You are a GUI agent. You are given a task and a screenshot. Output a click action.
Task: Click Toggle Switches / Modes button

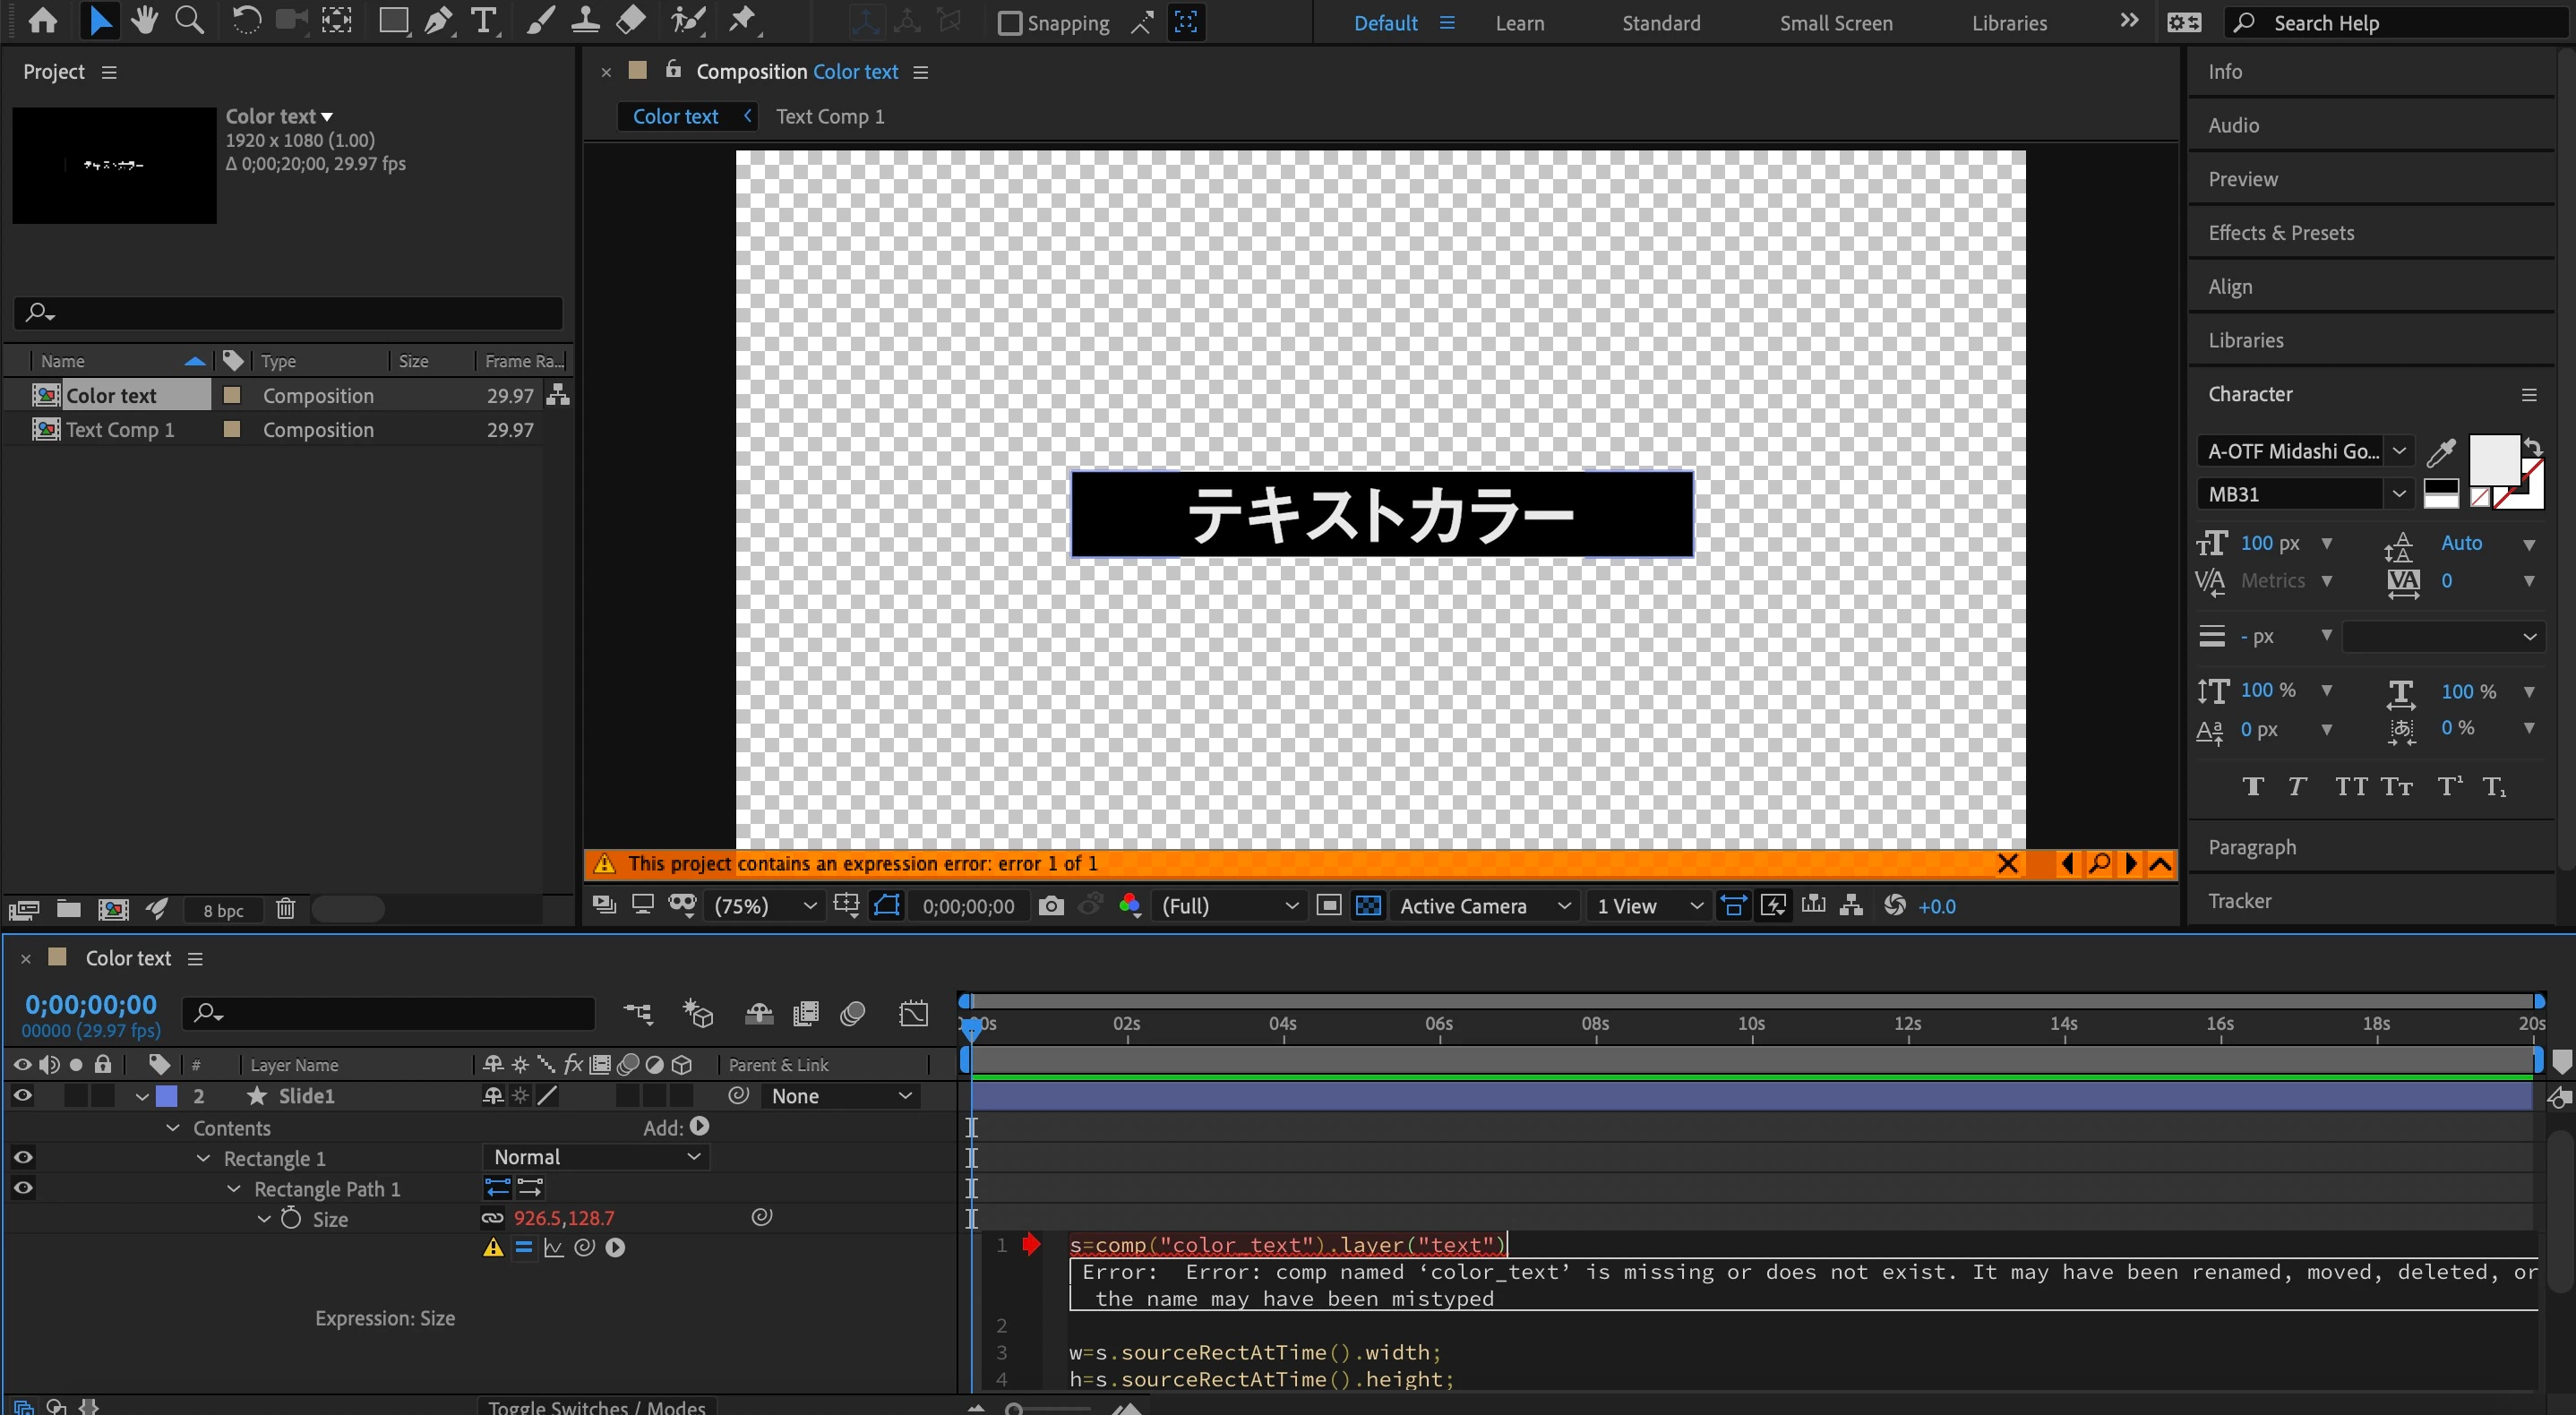596,1406
